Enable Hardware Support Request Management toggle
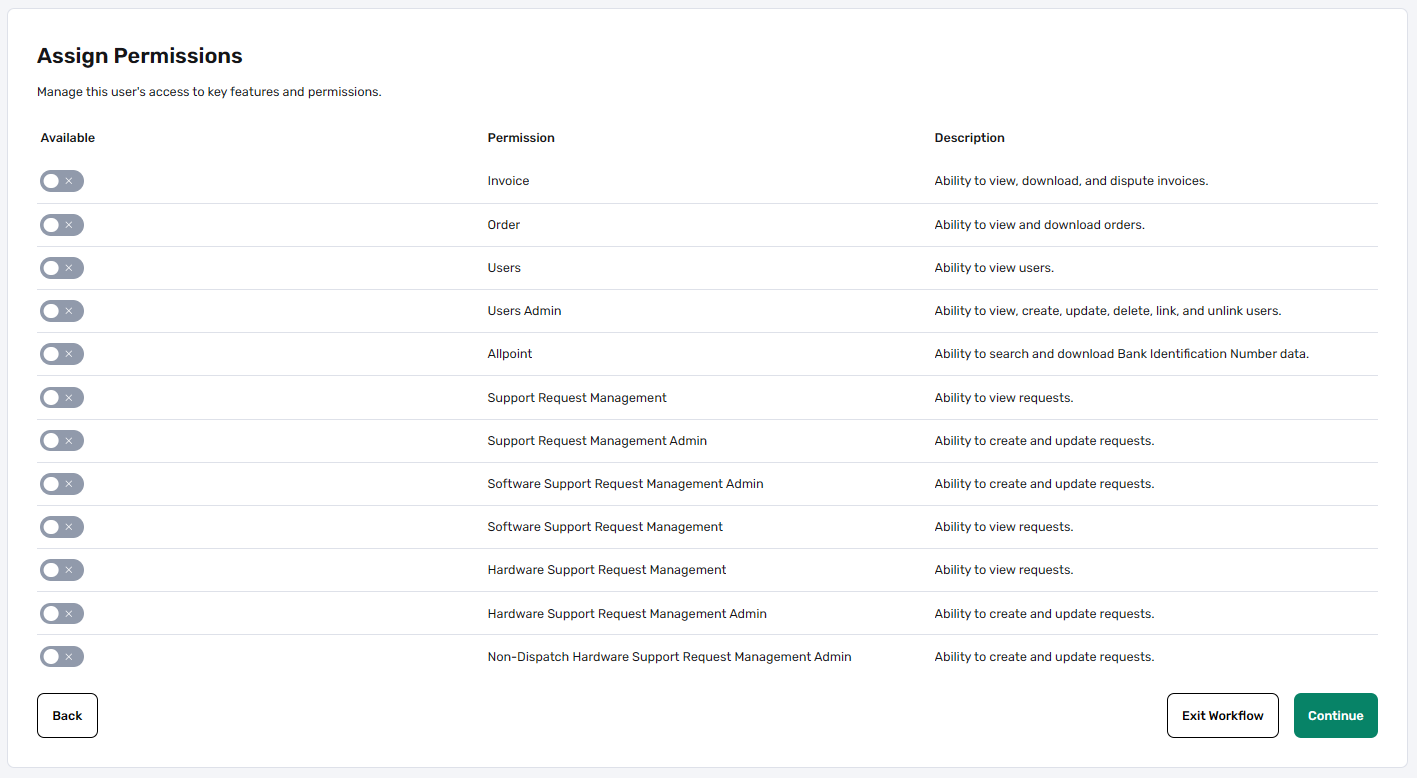This screenshot has height=778, width=1417. pyautogui.click(x=62, y=570)
